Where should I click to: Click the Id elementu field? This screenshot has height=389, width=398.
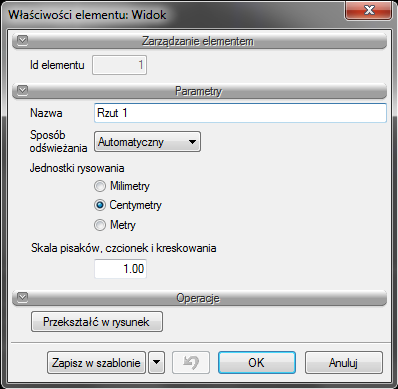pyautogui.click(x=119, y=65)
